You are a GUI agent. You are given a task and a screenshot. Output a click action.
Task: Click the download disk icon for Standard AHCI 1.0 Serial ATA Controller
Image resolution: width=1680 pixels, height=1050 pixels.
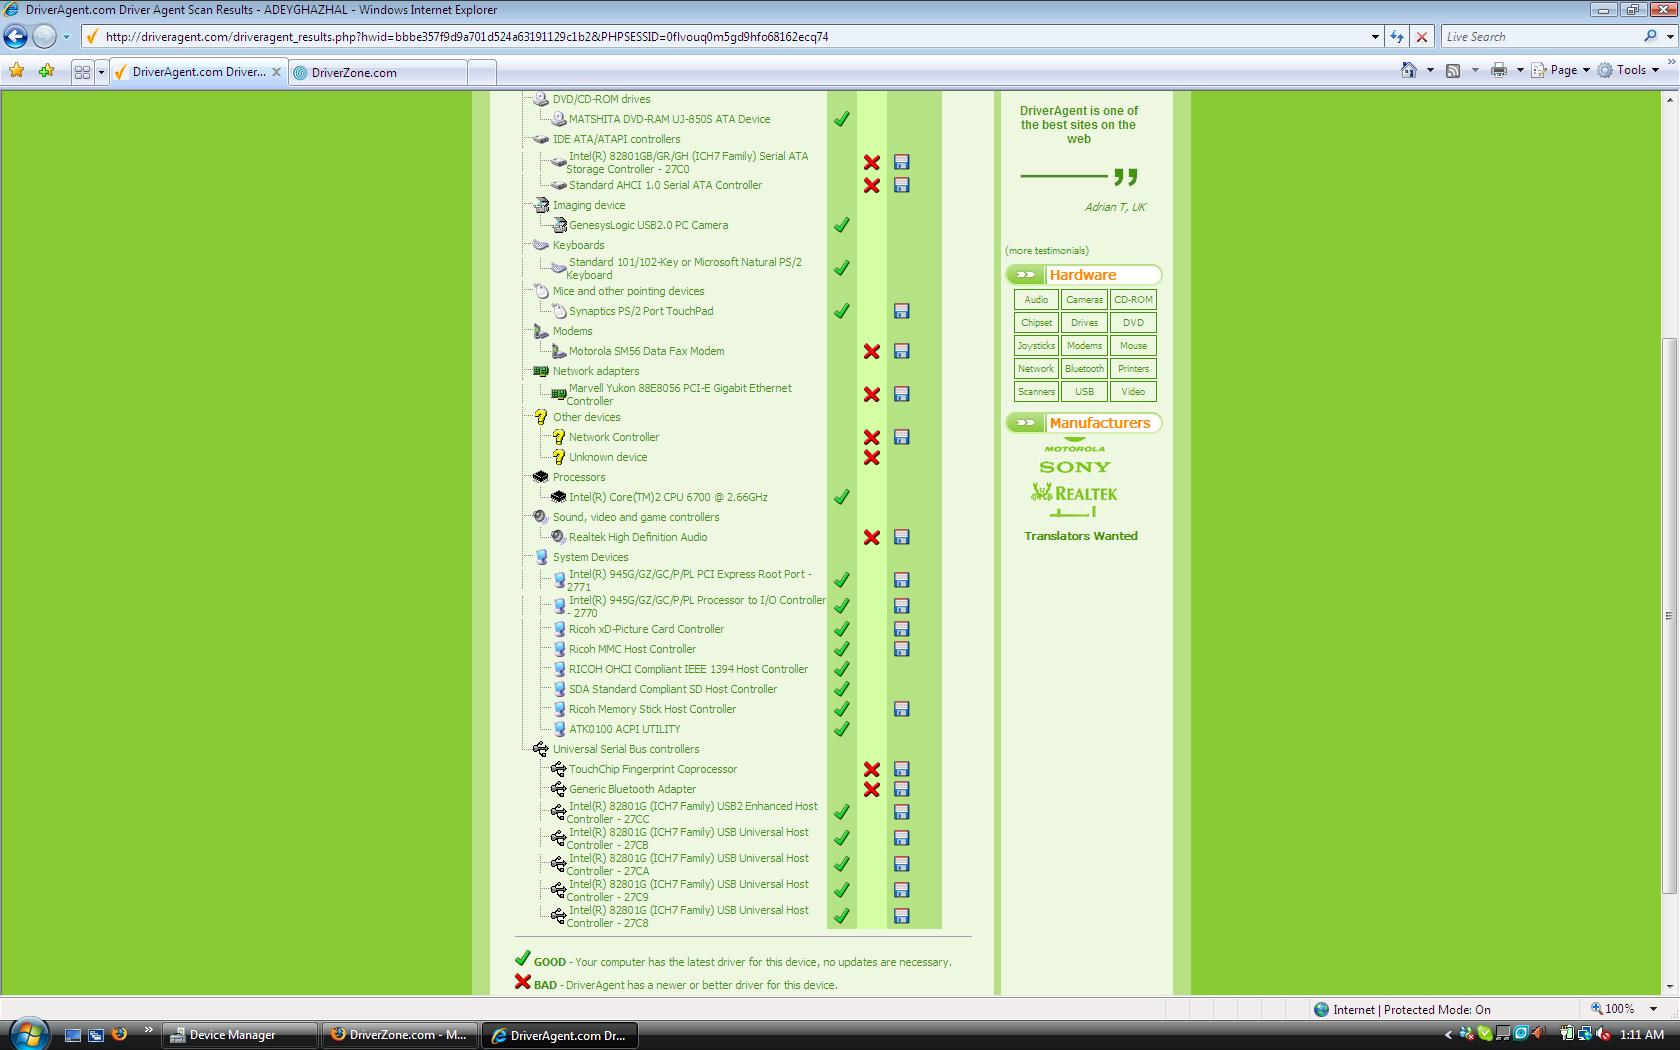(x=901, y=185)
